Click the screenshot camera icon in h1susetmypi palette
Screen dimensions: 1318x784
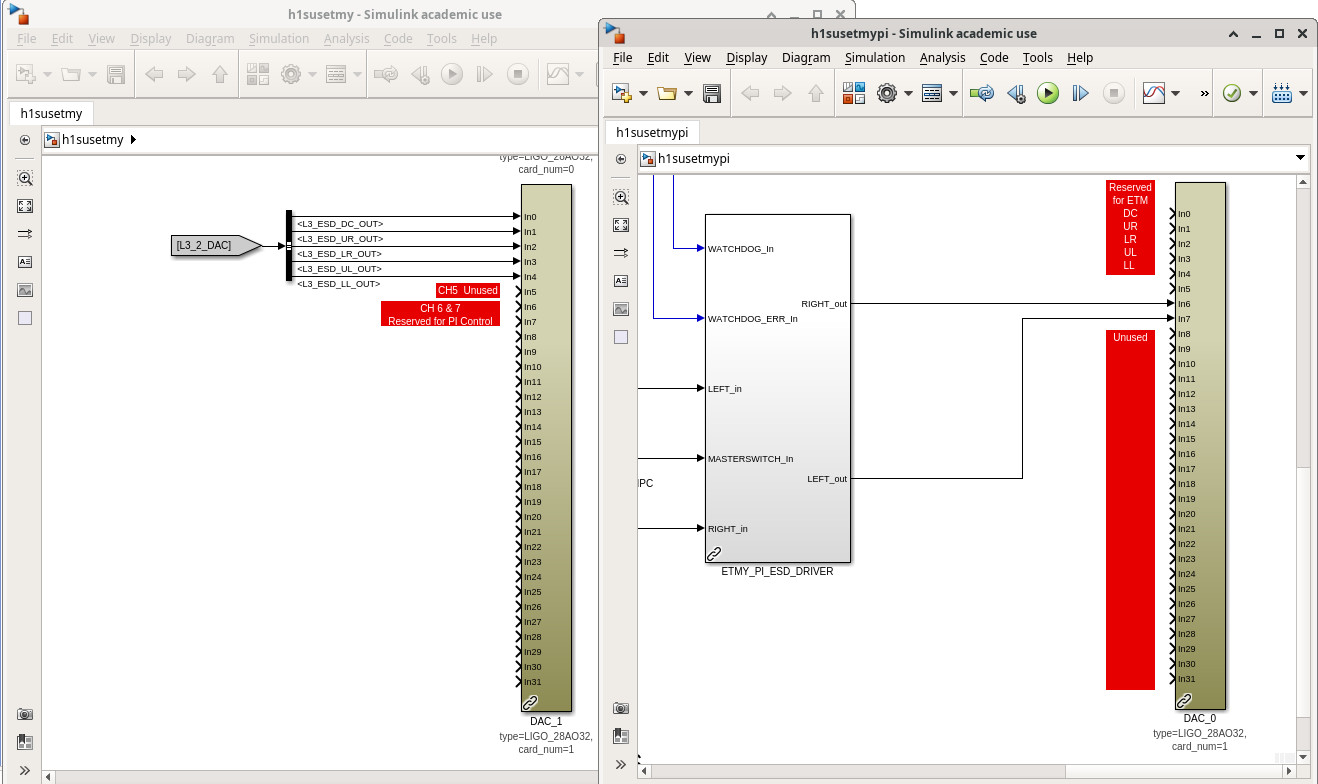tap(621, 708)
